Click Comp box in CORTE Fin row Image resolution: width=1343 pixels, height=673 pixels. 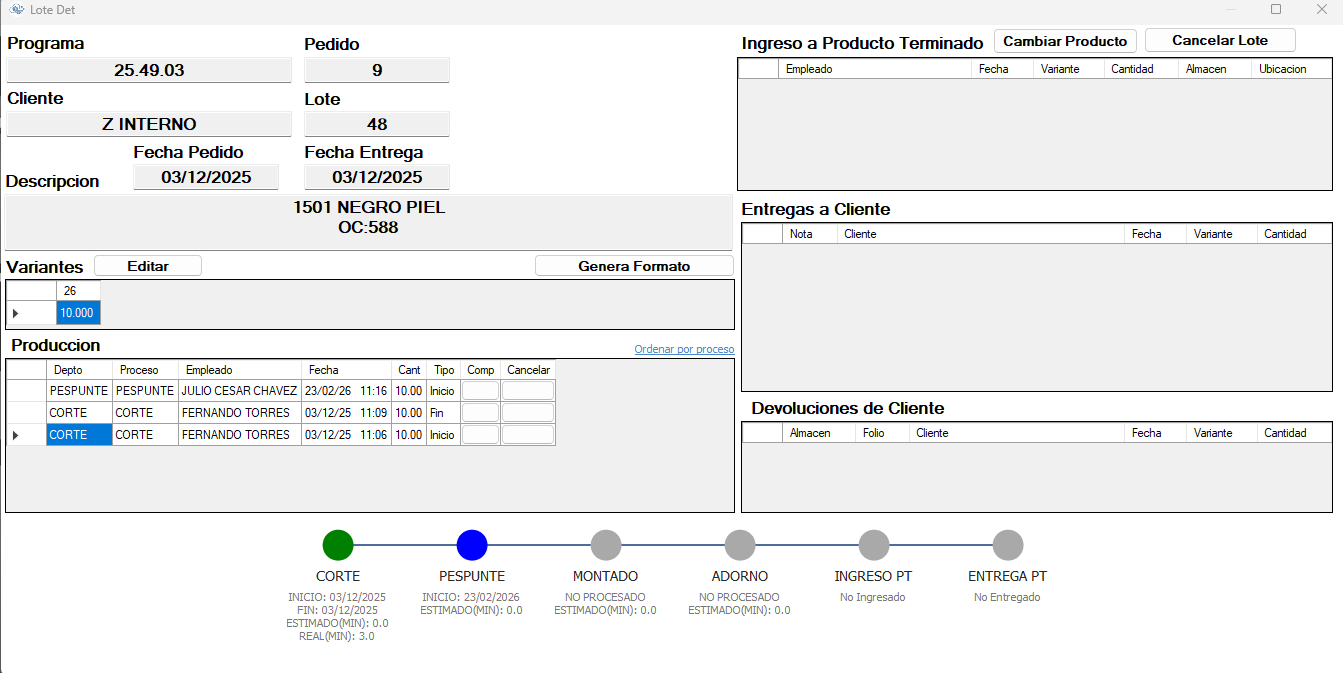pos(480,413)
